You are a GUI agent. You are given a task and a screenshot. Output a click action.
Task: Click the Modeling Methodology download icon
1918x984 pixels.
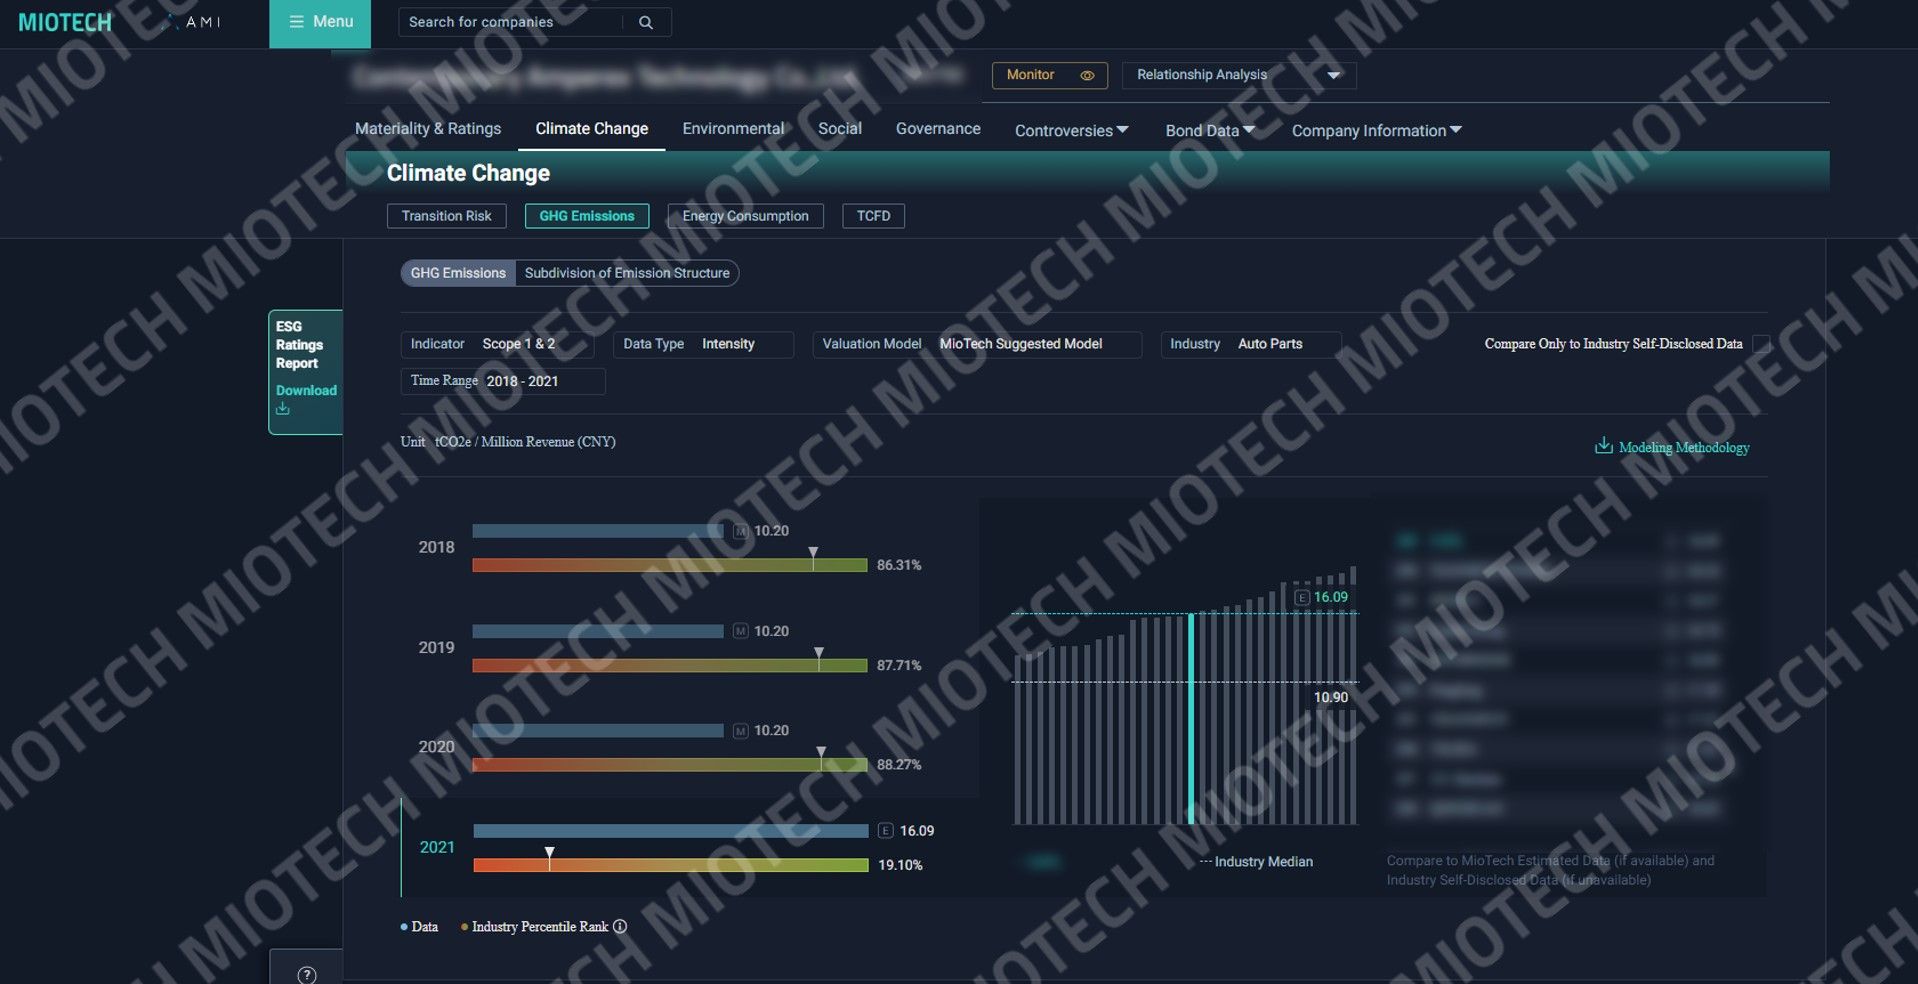[1603, 446]
